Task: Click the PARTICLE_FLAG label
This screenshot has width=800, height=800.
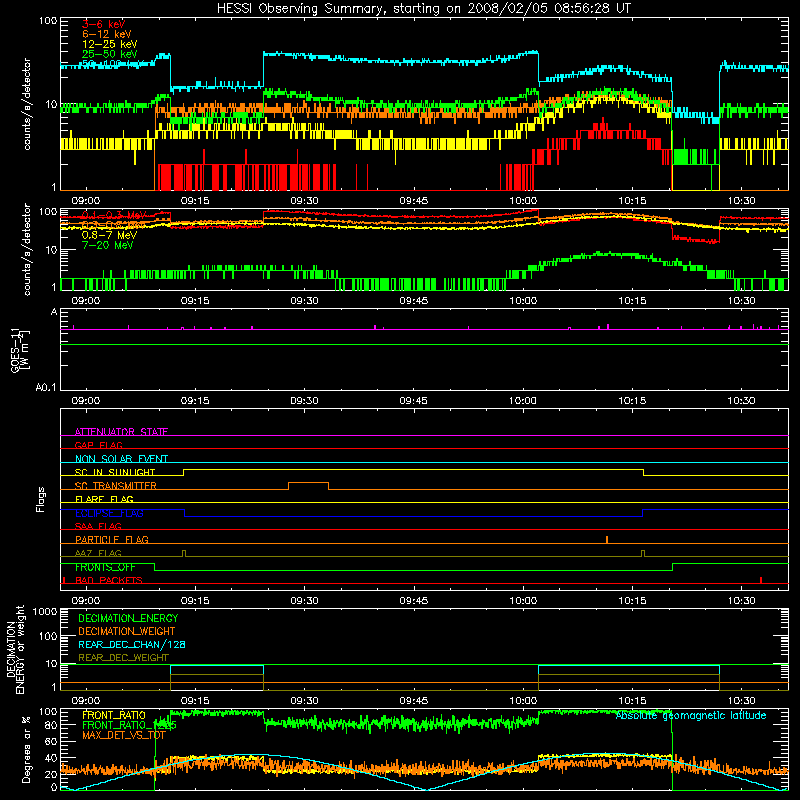Action: point(112,539)
